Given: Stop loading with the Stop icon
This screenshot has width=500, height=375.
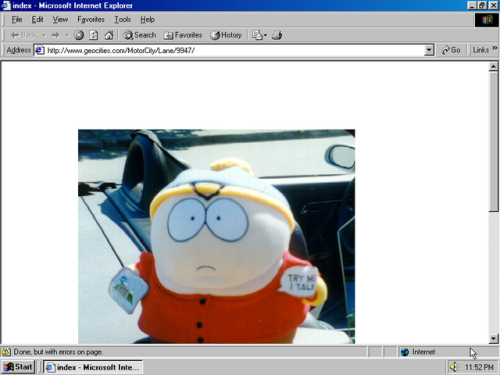Looking at the screenshot, I should click(79, 35).
